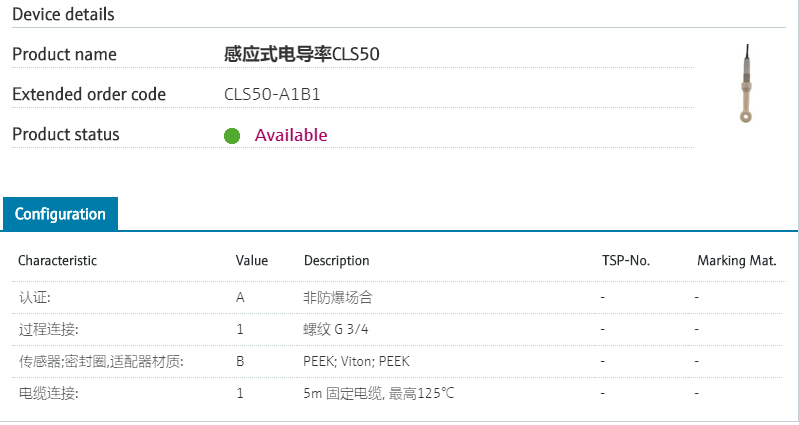
Task: Select the 认证 characteristic row
Action: click(34, 298)
